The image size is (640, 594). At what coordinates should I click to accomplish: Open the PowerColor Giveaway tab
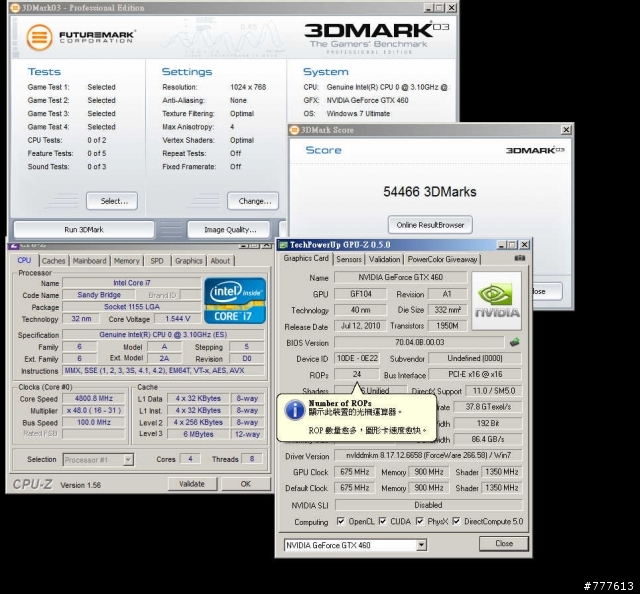[442, 259]
